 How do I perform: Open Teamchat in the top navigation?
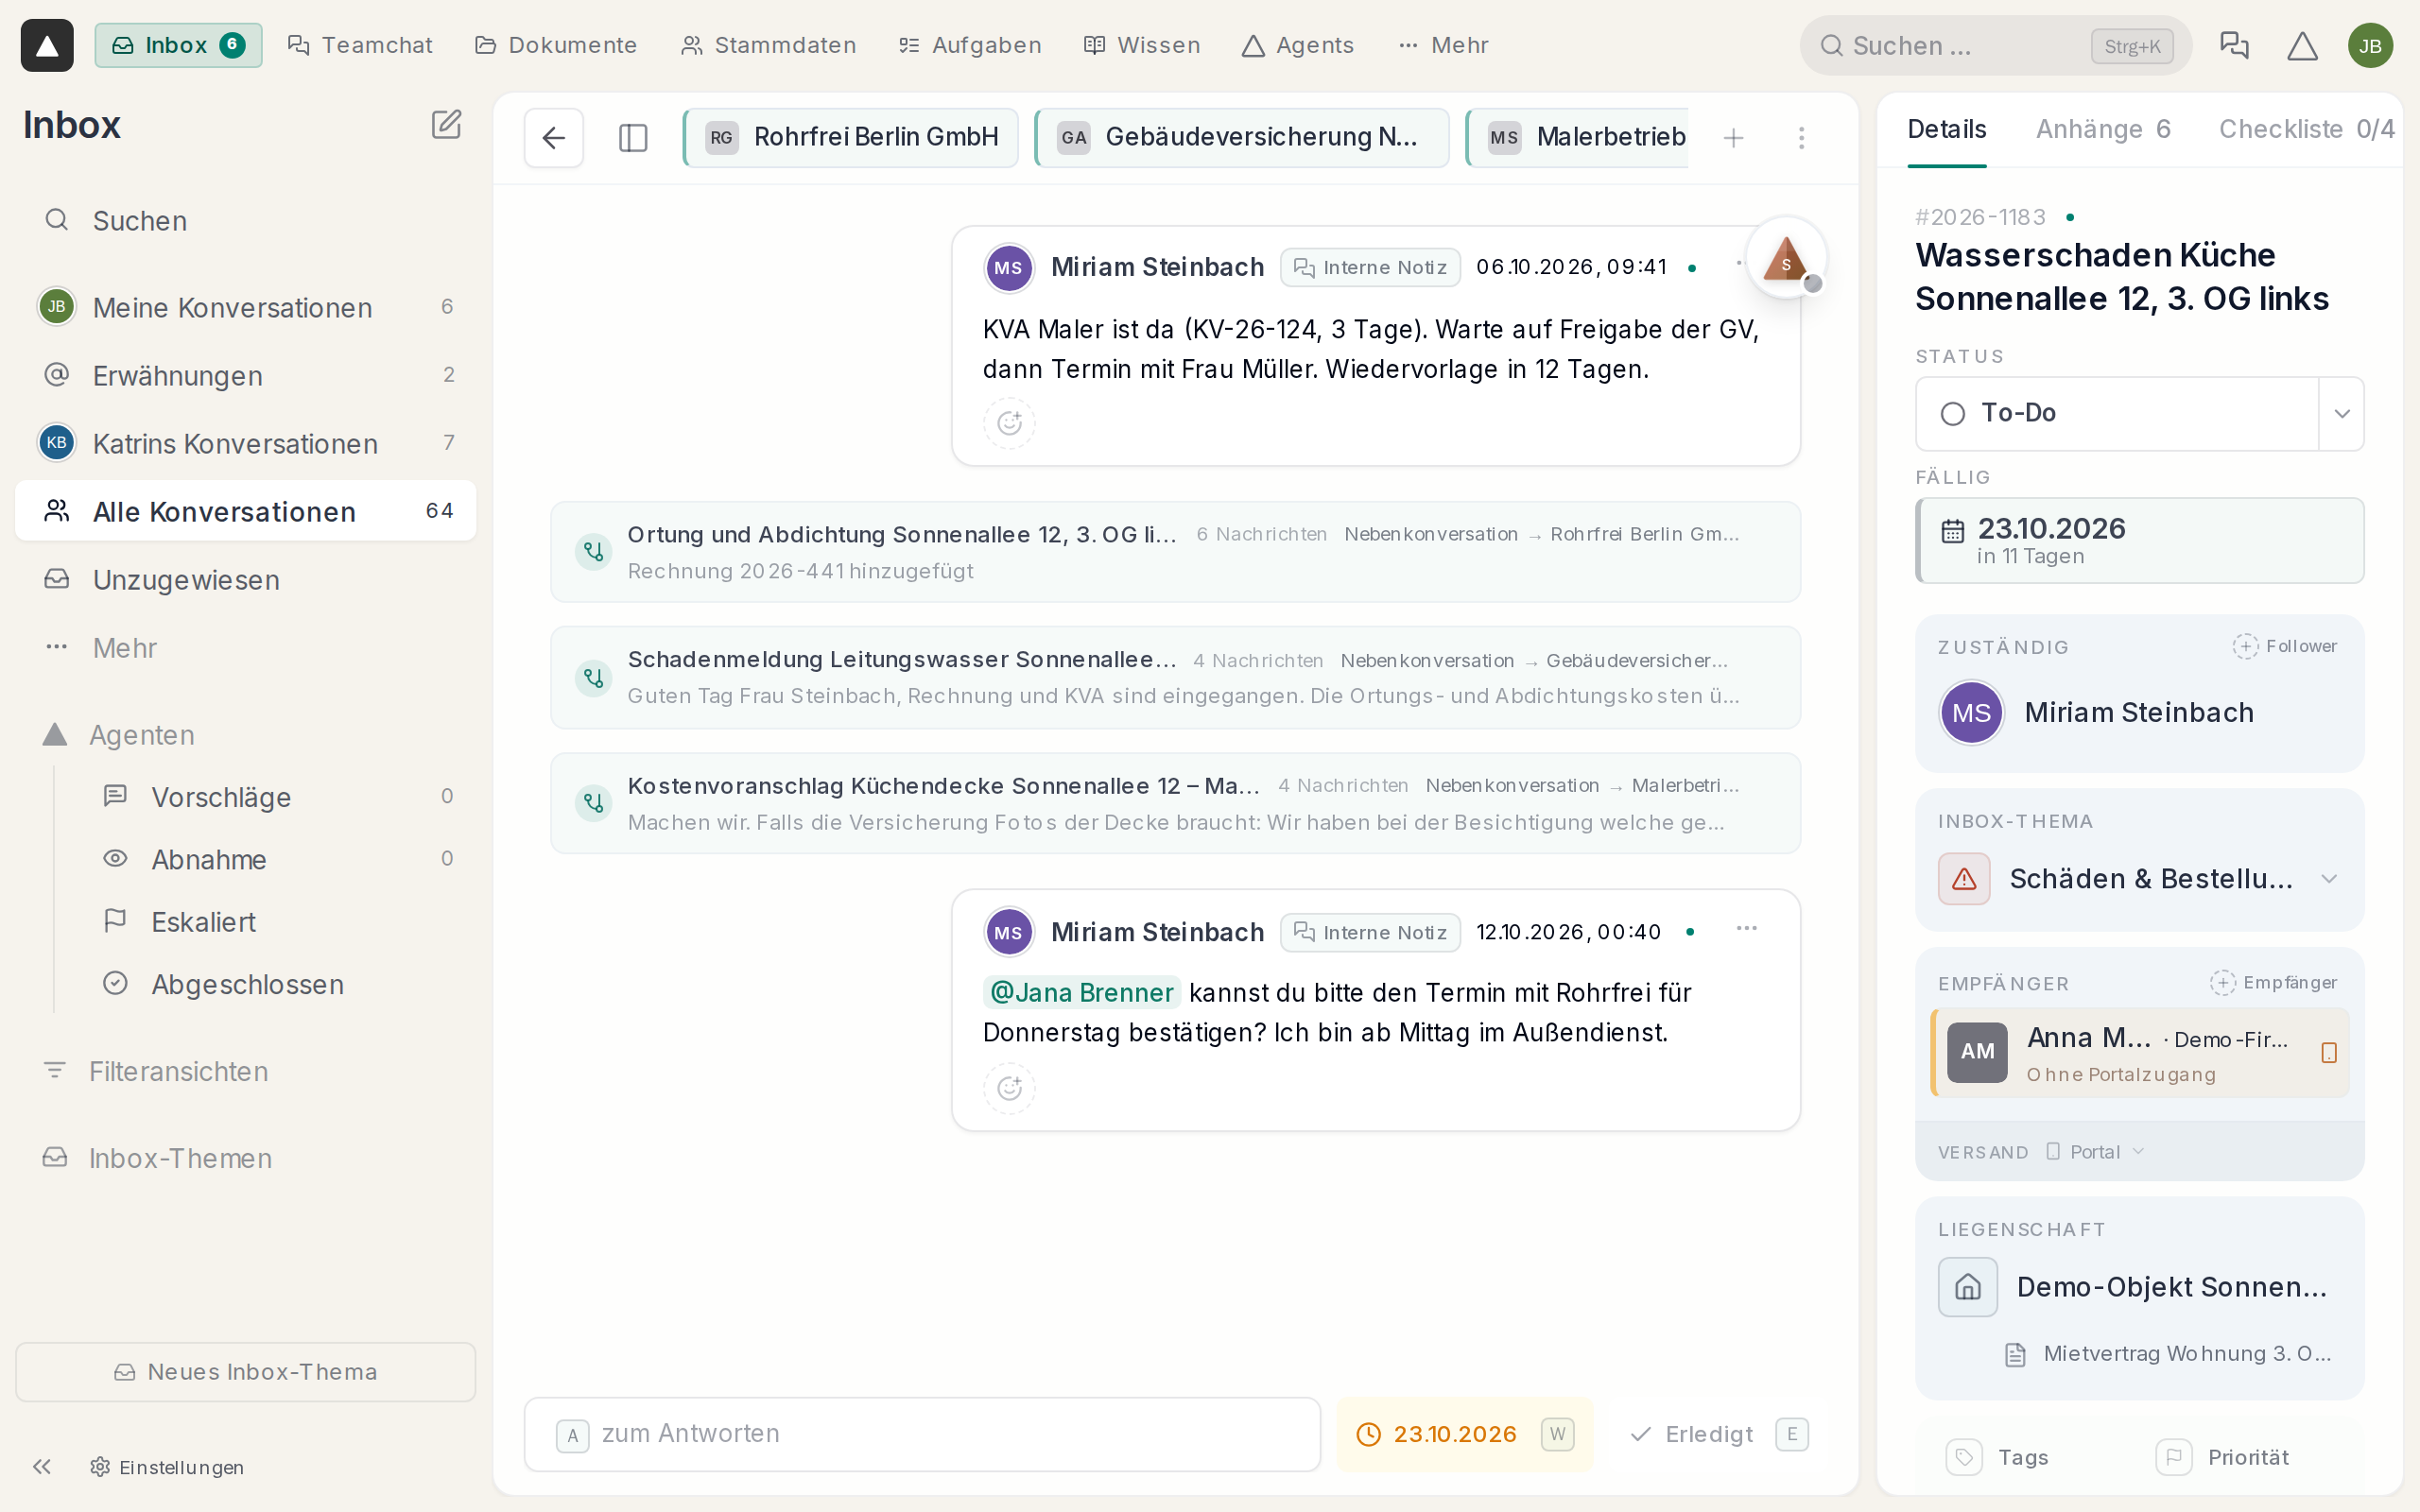pos(360,45)
